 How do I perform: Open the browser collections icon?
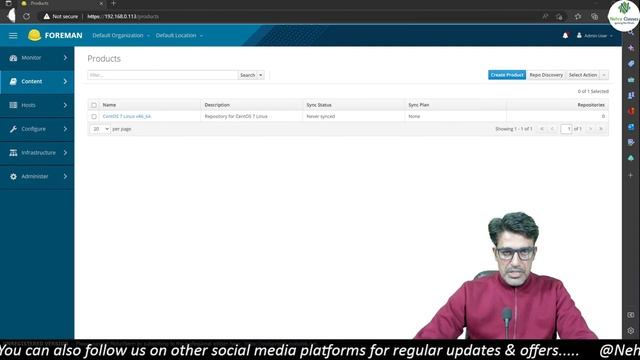(595, 16)
